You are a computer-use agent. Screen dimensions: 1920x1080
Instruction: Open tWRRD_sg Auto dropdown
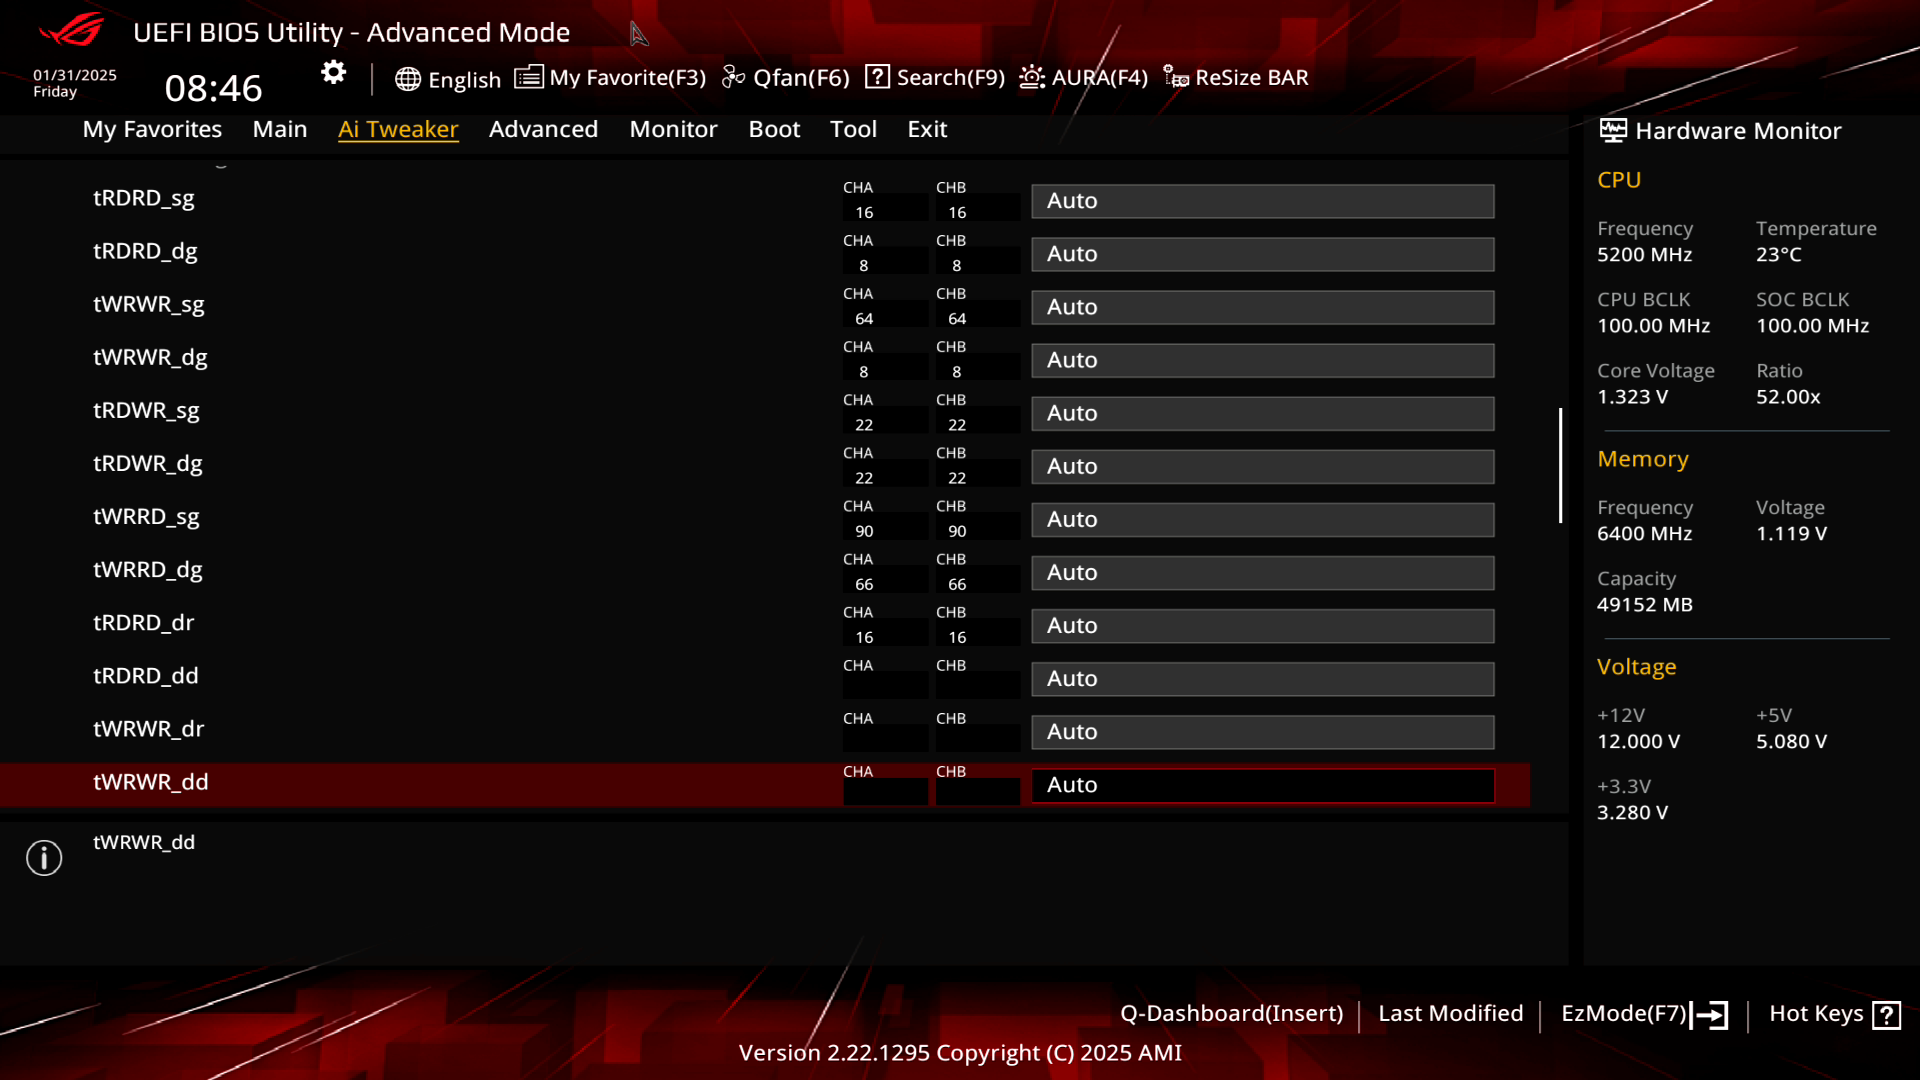pos(1262,518)
